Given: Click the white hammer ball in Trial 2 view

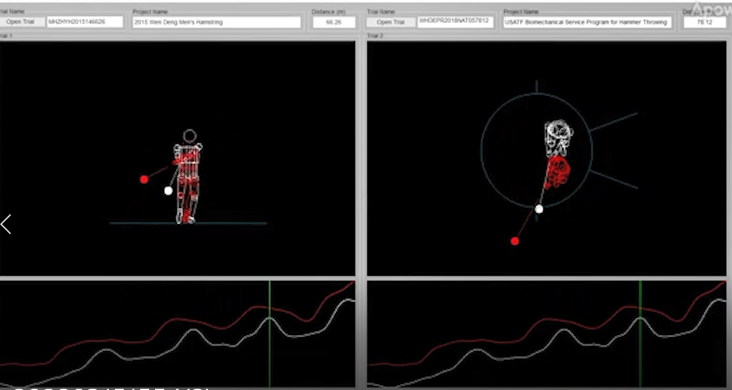Looking at the screenshot, I should (539, 209).
